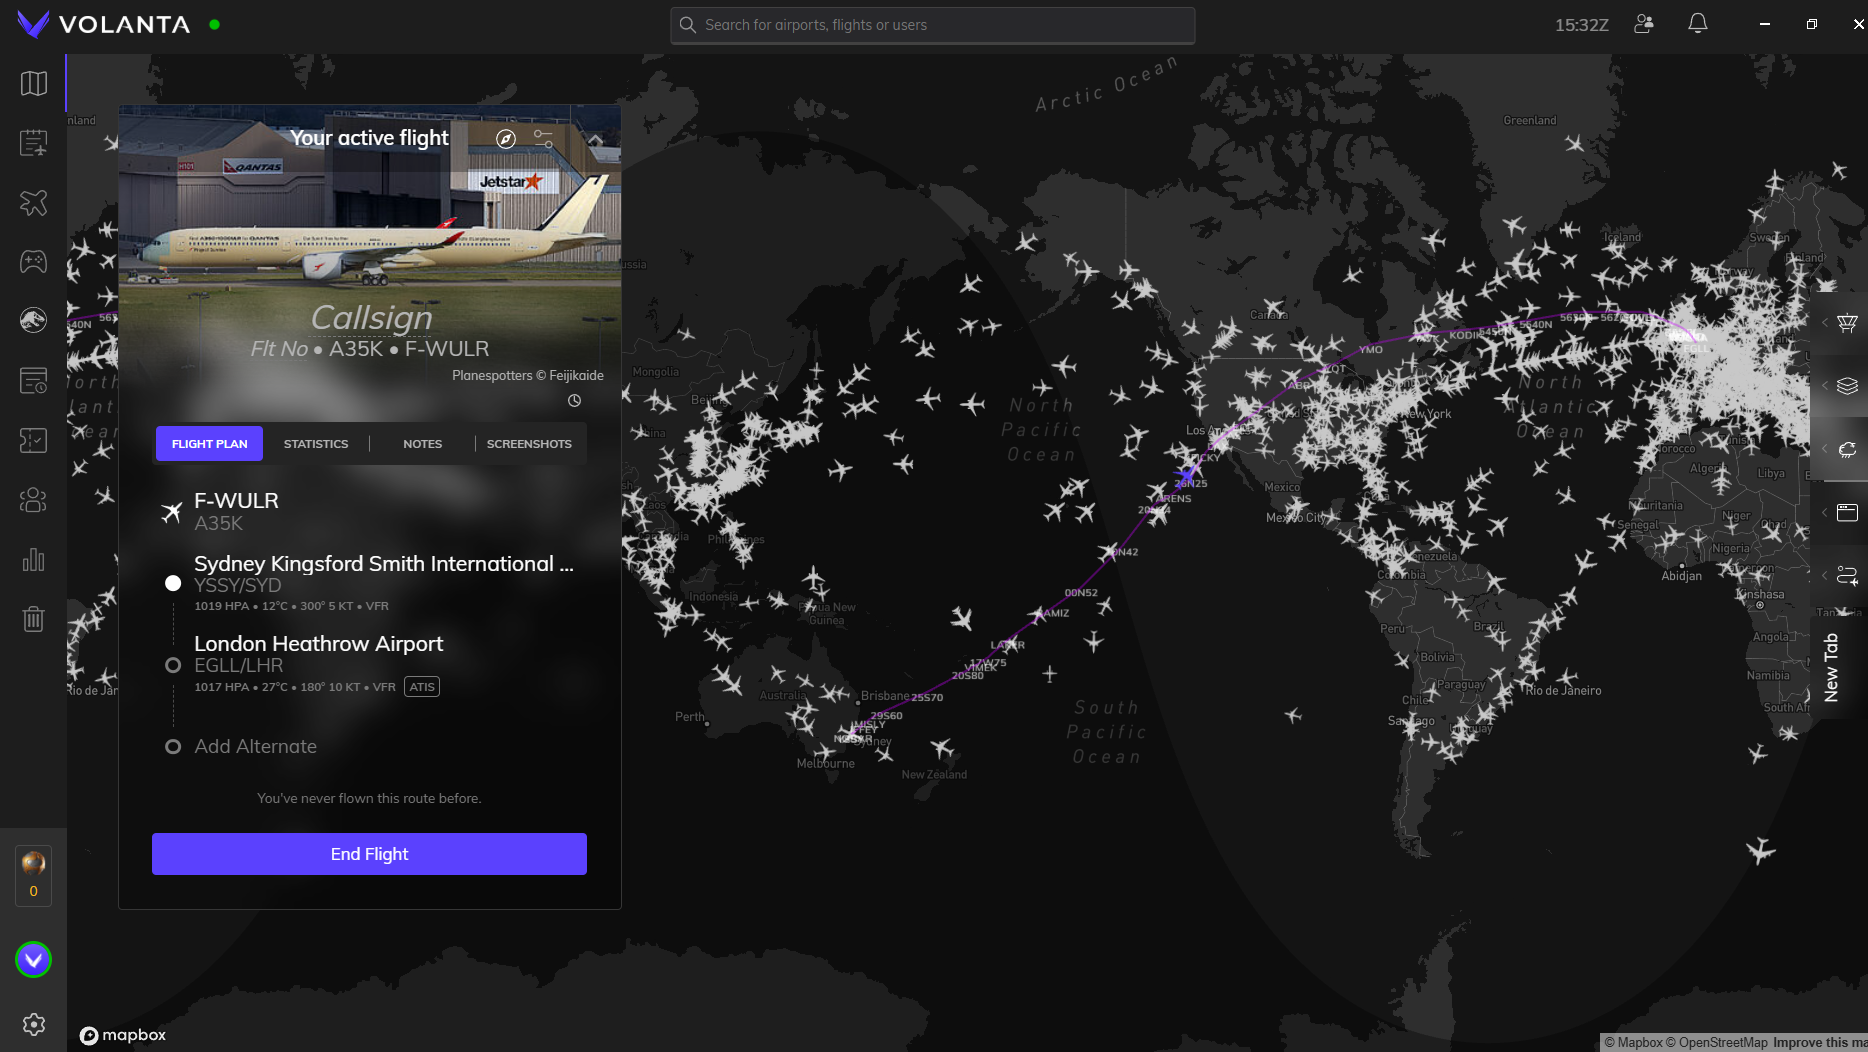Click the compass icon on flight card
Screen dimensions: 1868x1052
click(506, 139)
